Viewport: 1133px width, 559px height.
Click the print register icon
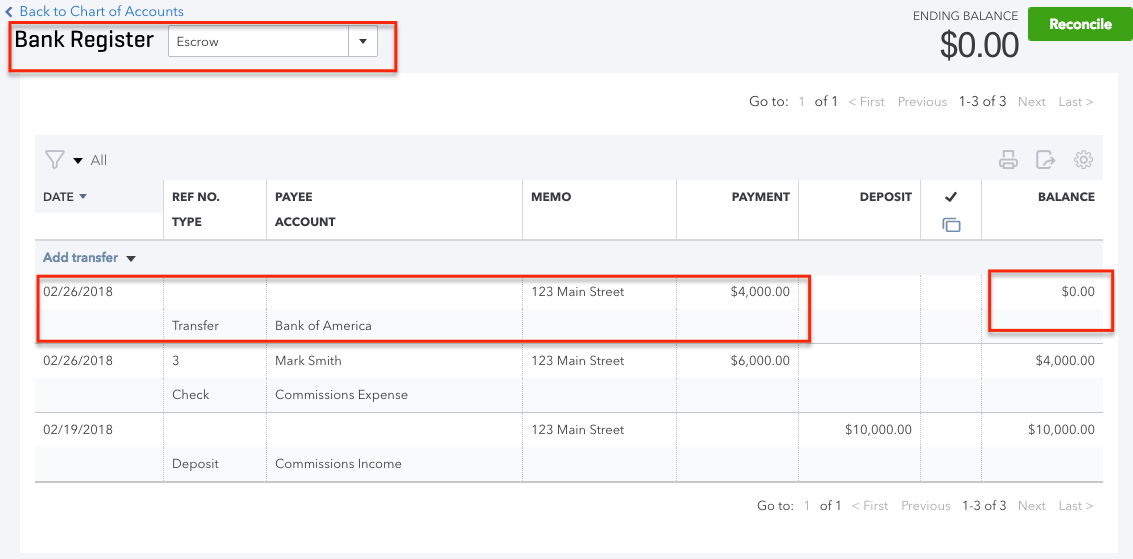pos(1008,160)
